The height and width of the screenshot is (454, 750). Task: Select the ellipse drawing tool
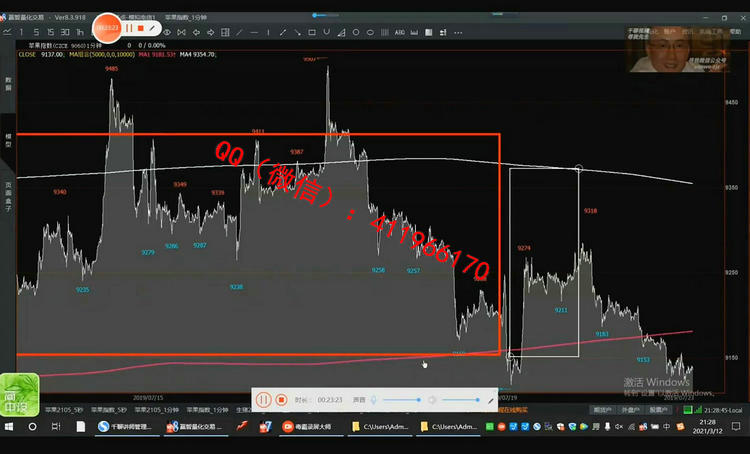pyautogui.click(x=370, y=33)
